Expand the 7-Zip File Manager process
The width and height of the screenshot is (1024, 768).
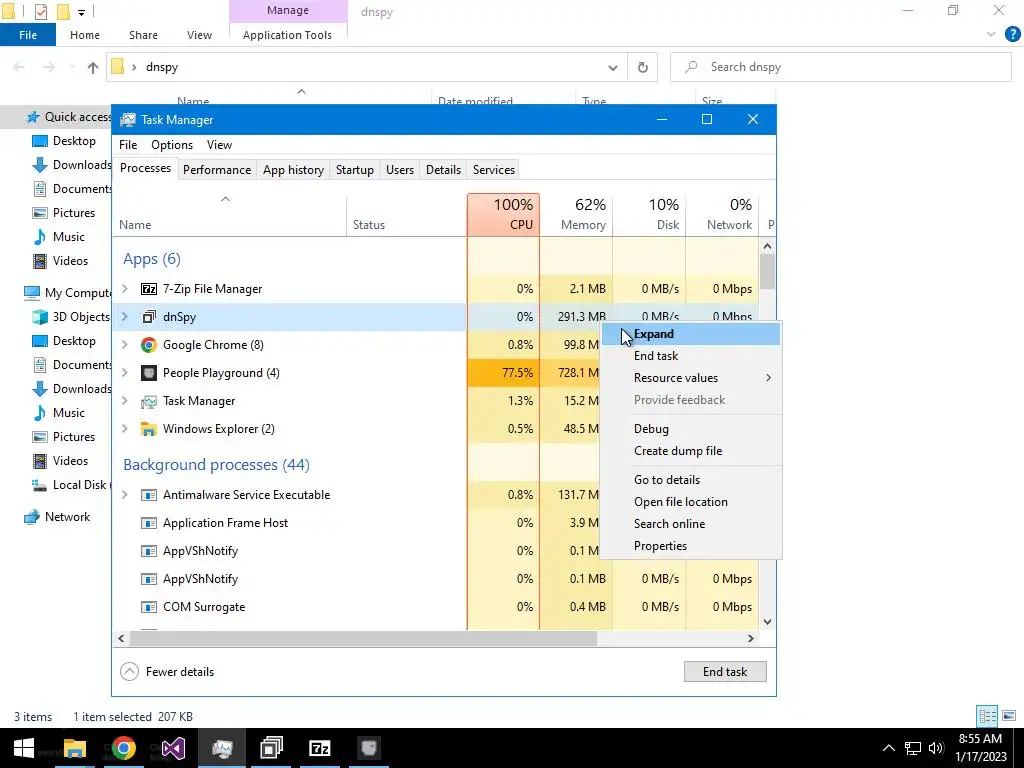pos(125,289)
